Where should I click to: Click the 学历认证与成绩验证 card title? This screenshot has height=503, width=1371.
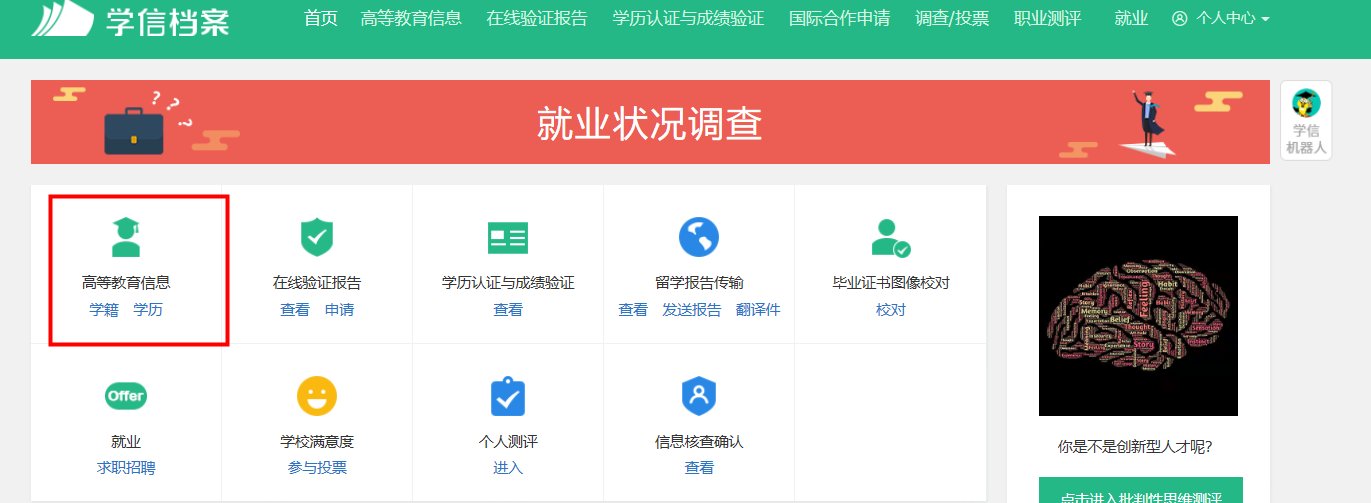click(508, 283)
